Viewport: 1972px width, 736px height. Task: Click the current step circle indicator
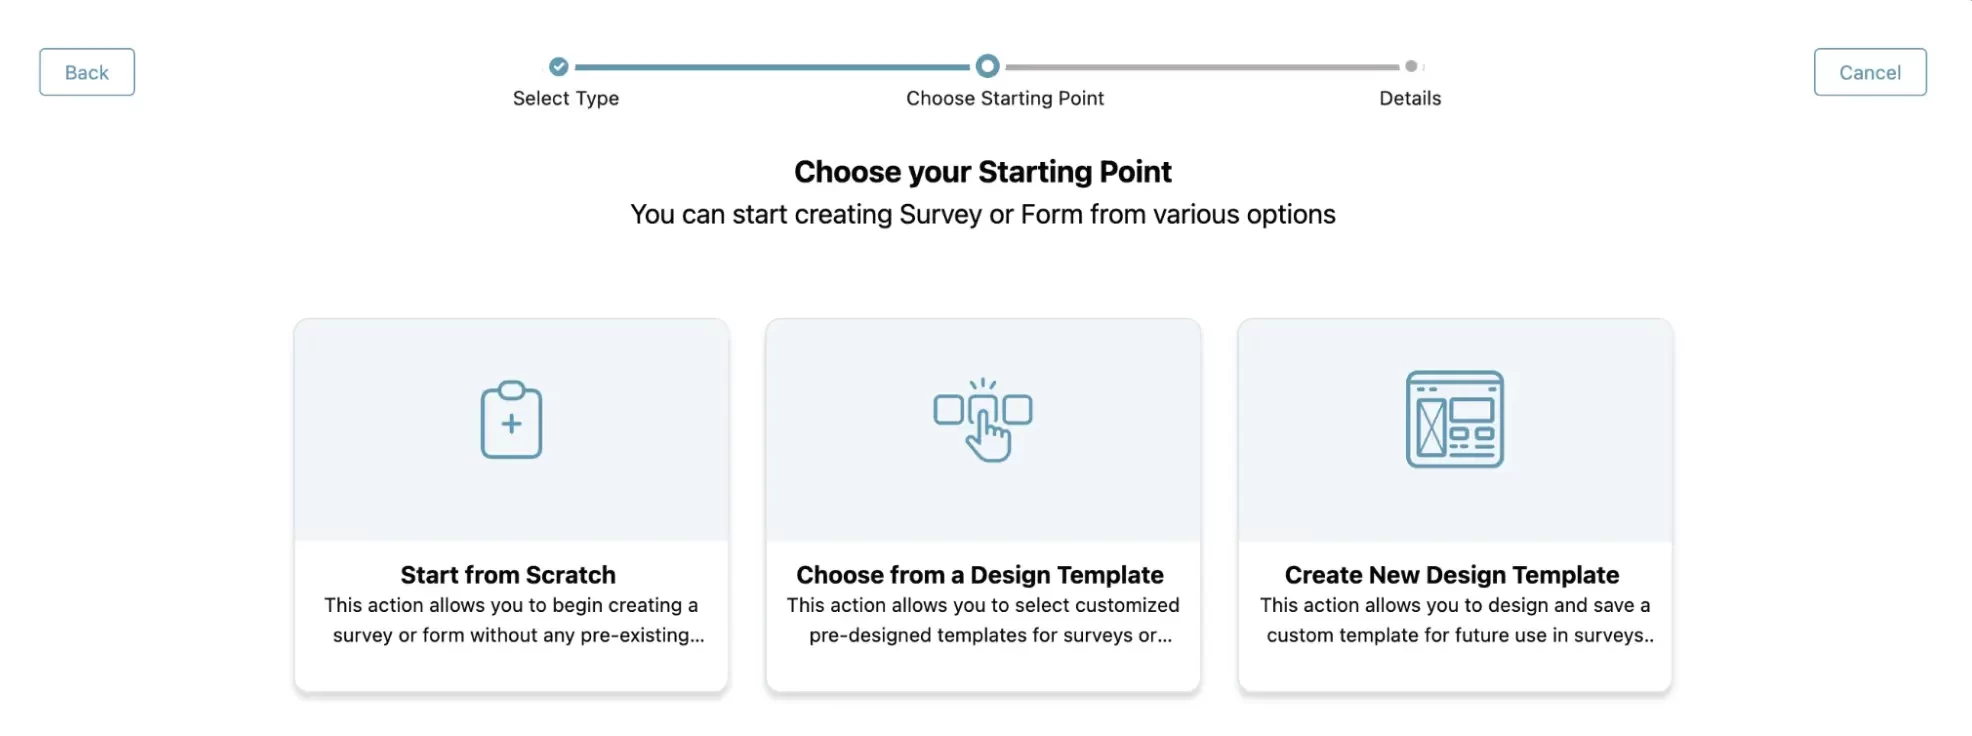click(x=987, y=66)
